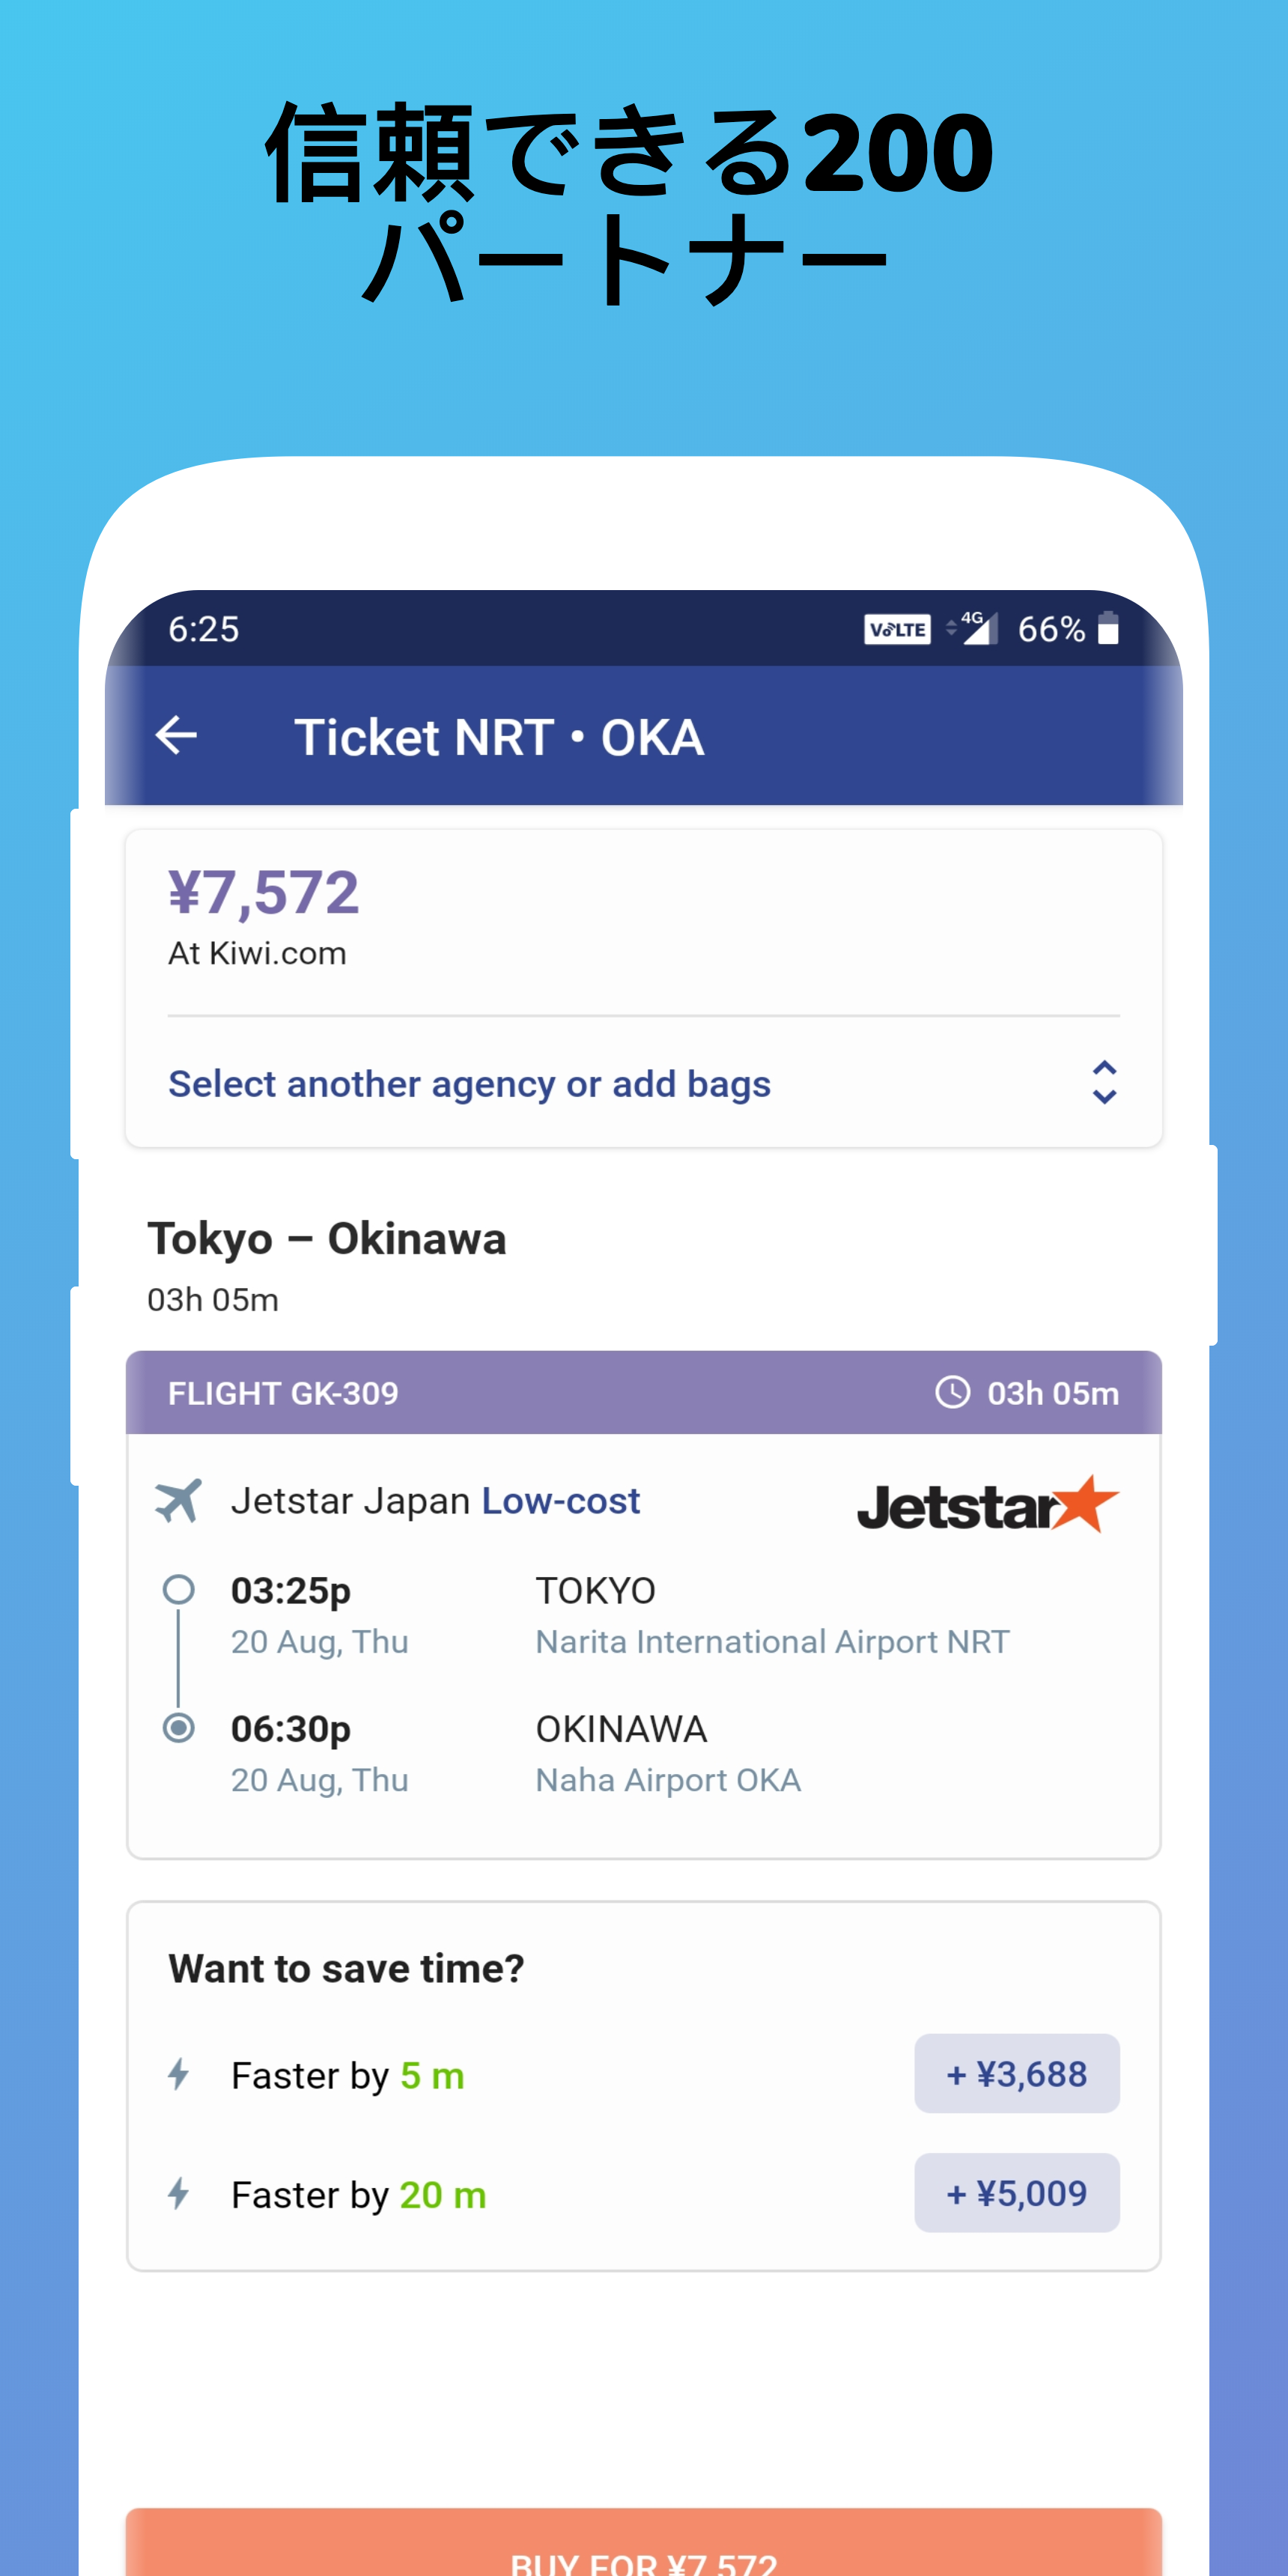Viewport: 1288px width, 2576px height.
Task: Click the Jetstar airline logo
Action: point(987,1504)
